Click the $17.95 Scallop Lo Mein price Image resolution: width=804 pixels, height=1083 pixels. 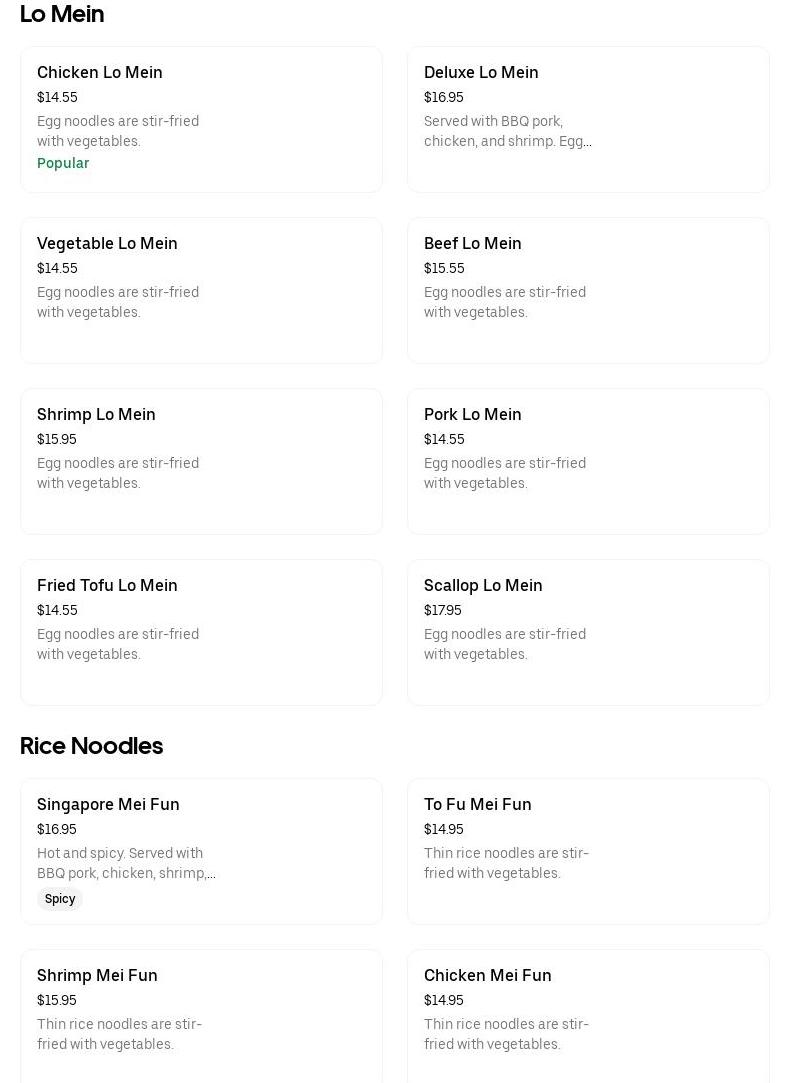(x=442, y=610)
